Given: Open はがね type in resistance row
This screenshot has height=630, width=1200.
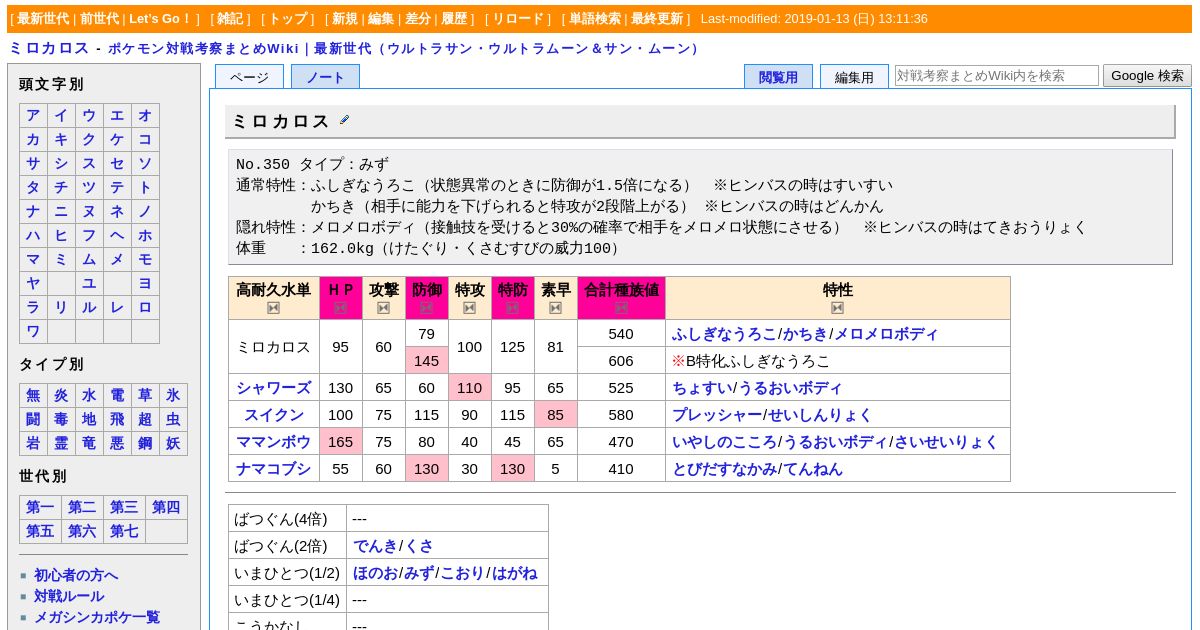Looking at the screenshot, I should 515,573.
